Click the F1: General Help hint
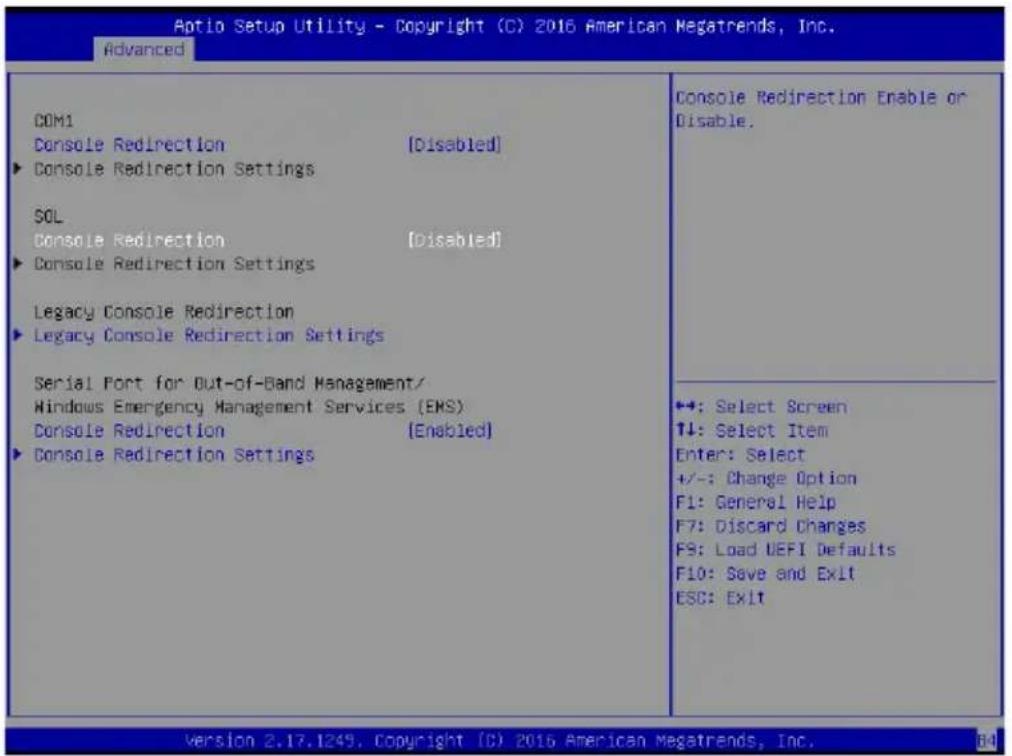Image resolution: width=1012 pixels, height=756 pixels. pos(756,502)
